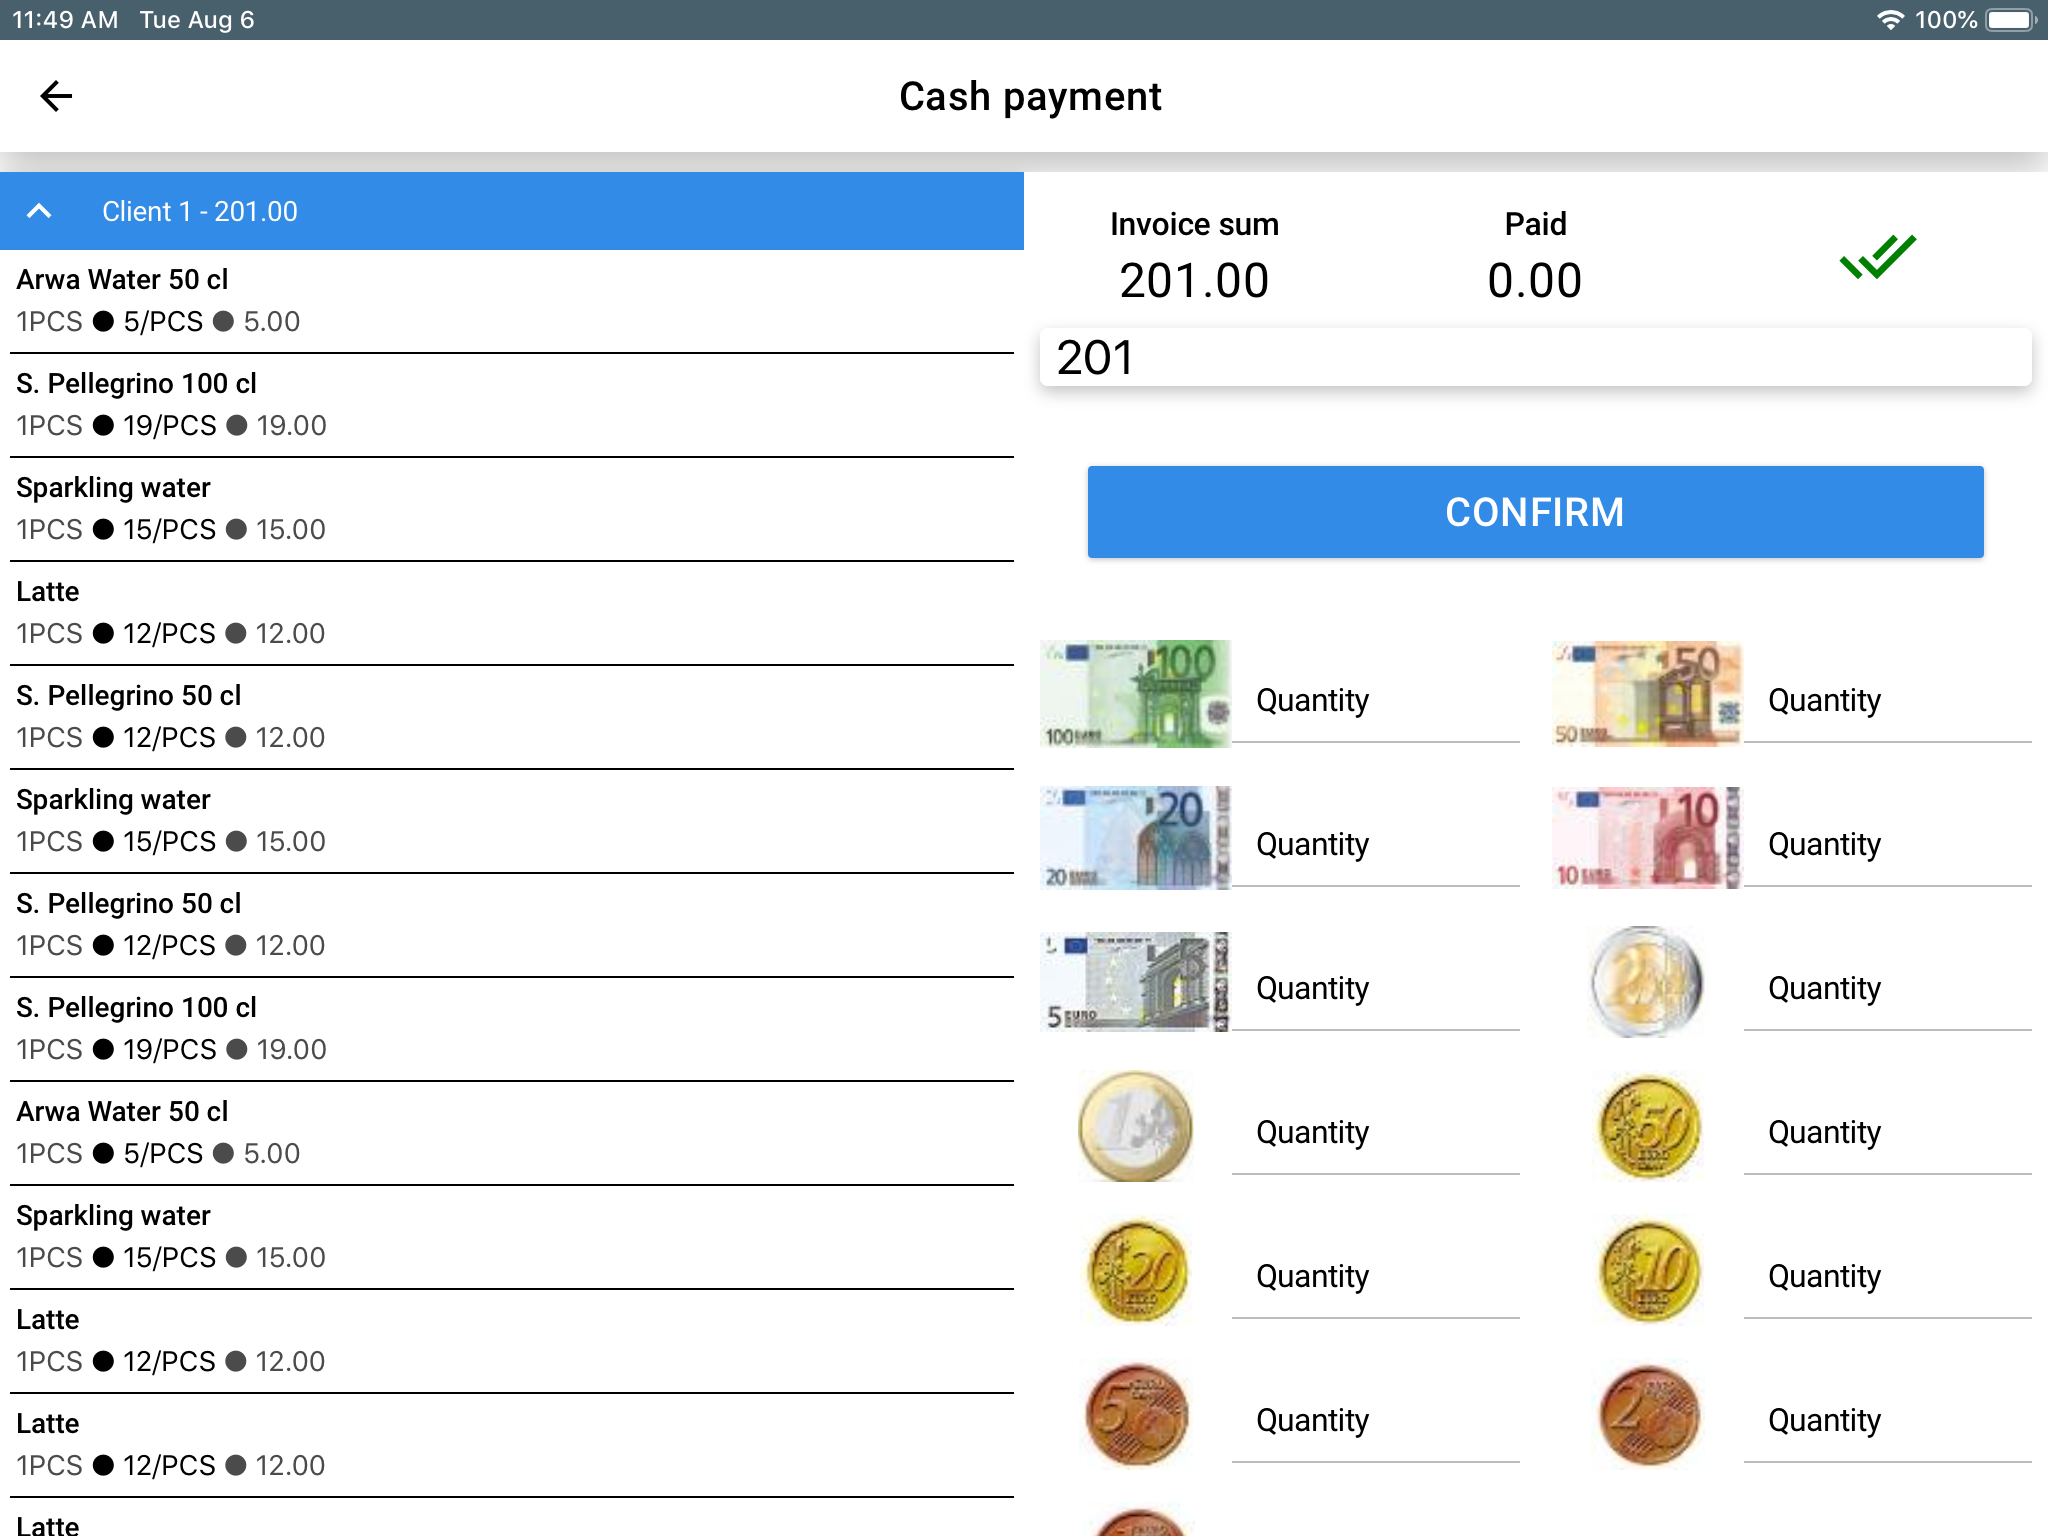Click quantity field beside 2 cent coin

pos(1887,1422)
